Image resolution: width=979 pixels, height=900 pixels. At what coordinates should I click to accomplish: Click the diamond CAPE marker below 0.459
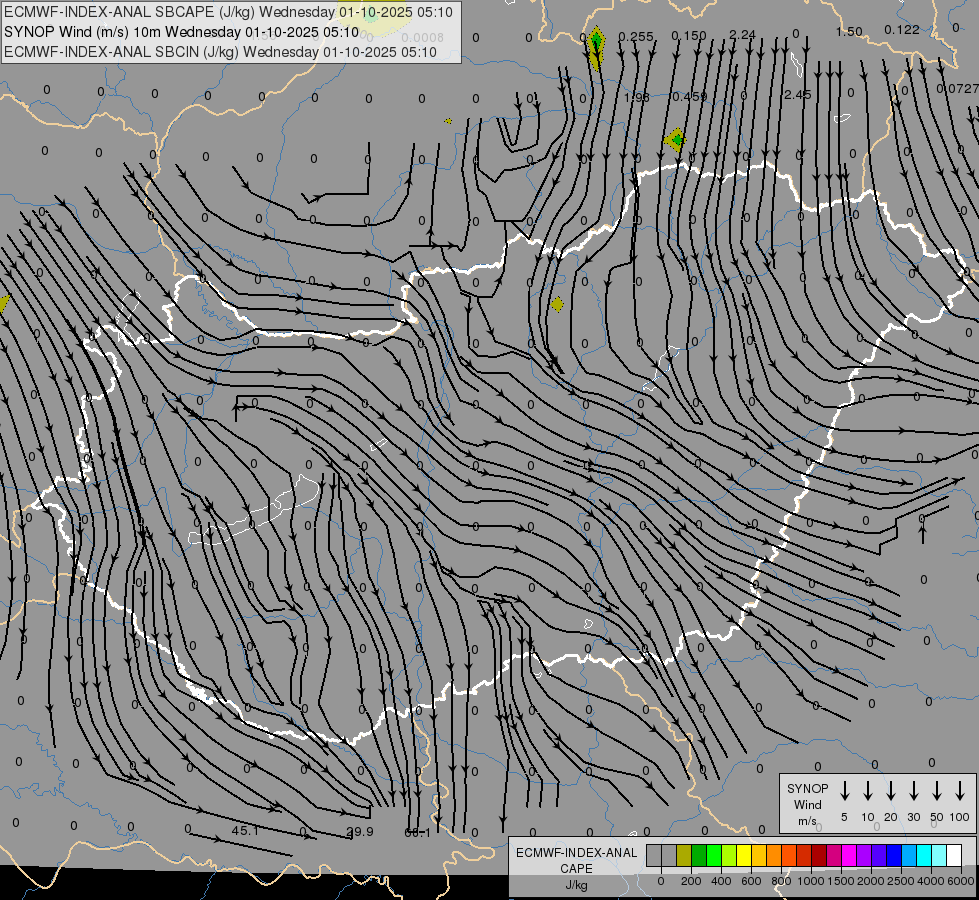tap(675, 140)
